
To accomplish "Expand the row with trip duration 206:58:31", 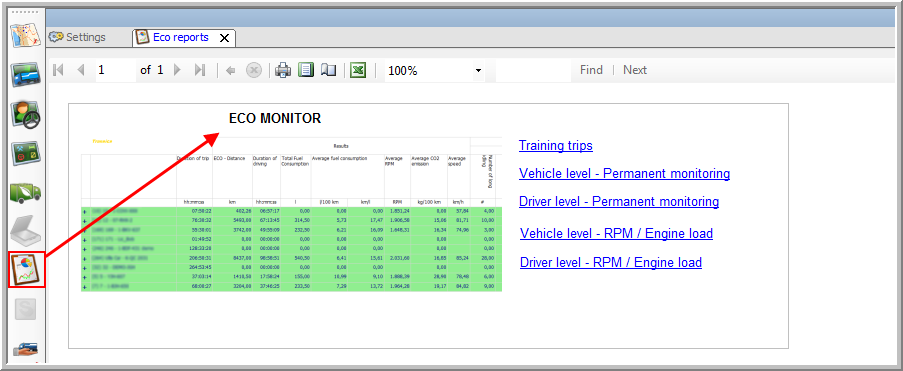I will click(x=85, y=258).
